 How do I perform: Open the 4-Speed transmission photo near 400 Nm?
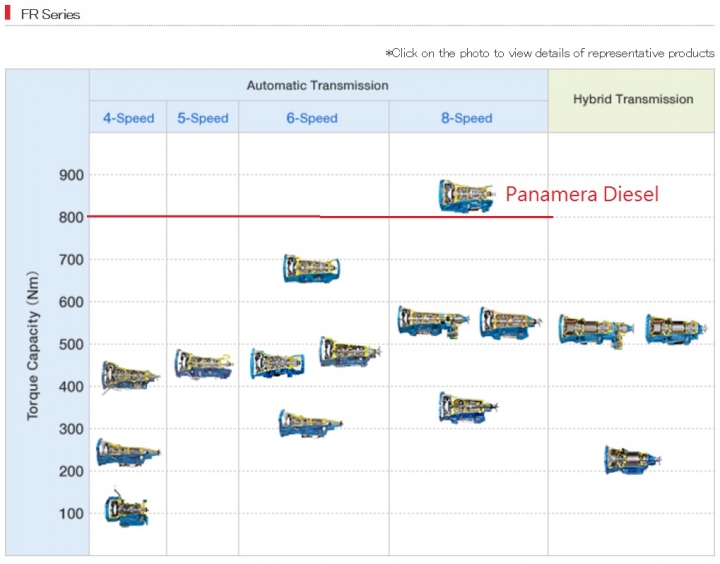[x=130, y=376]
